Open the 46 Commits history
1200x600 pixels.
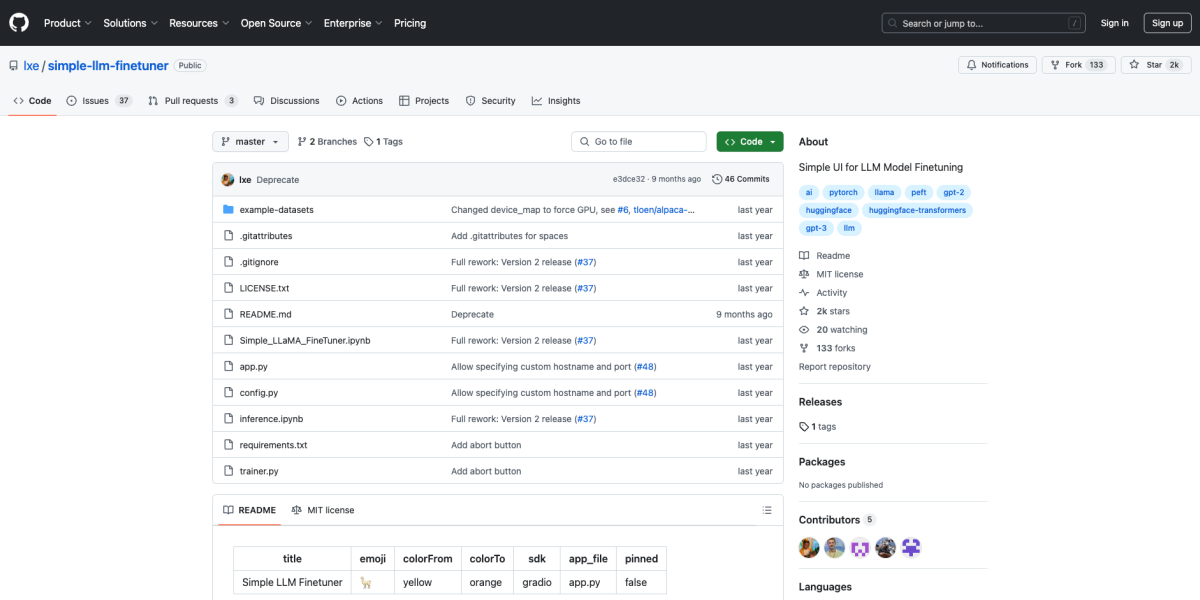tap(741, 179)
